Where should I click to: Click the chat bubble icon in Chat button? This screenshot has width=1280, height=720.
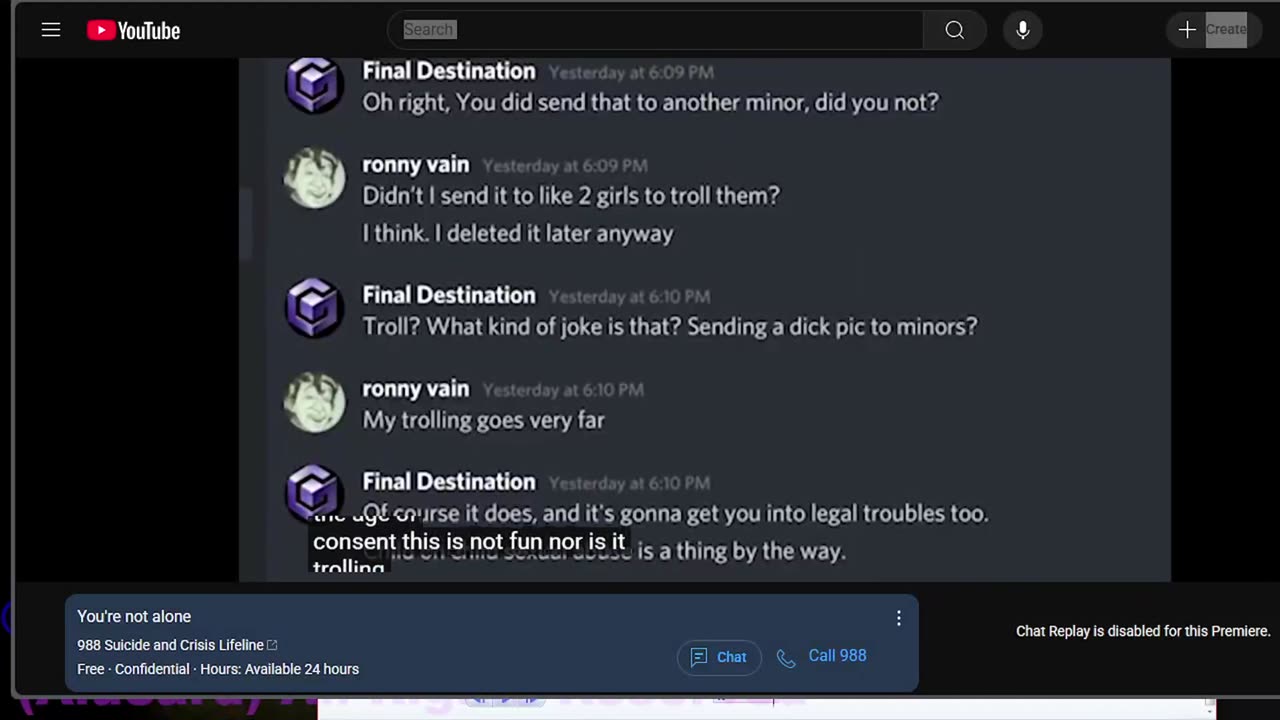[699, 657]
